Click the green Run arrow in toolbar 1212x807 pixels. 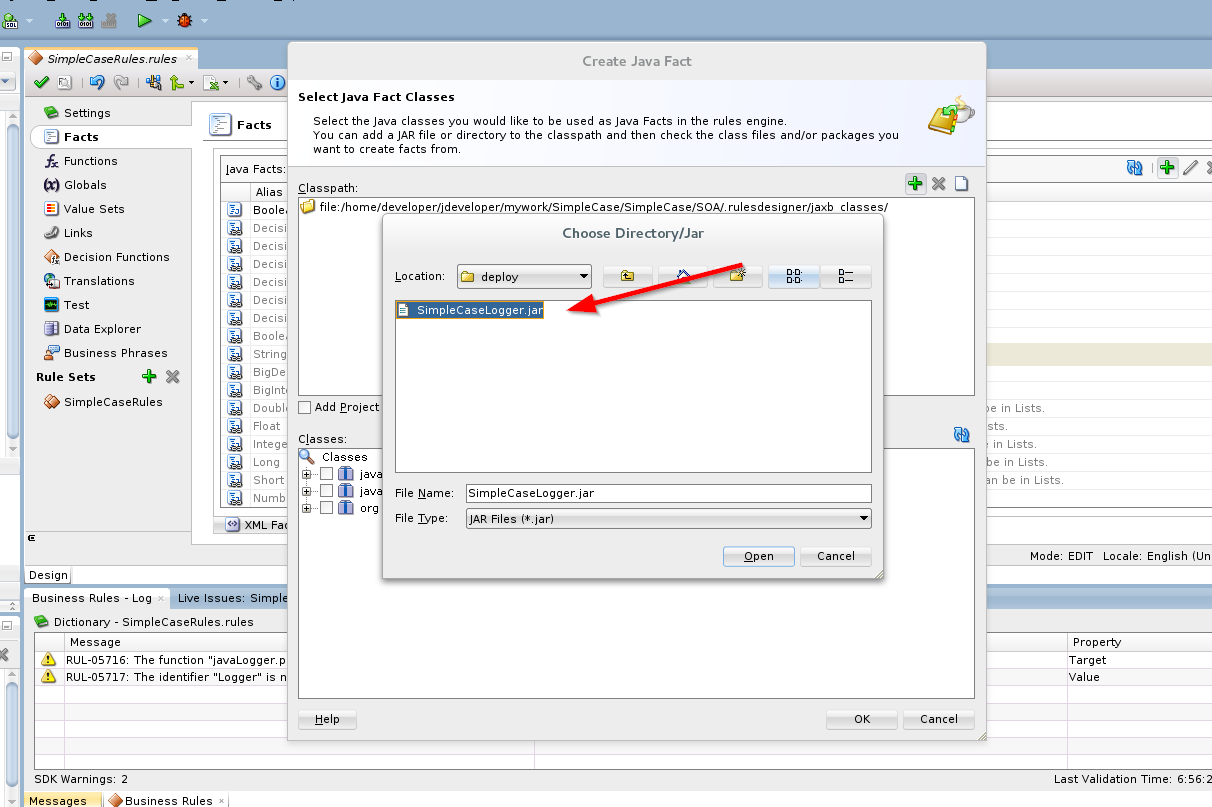pos(144,20)
